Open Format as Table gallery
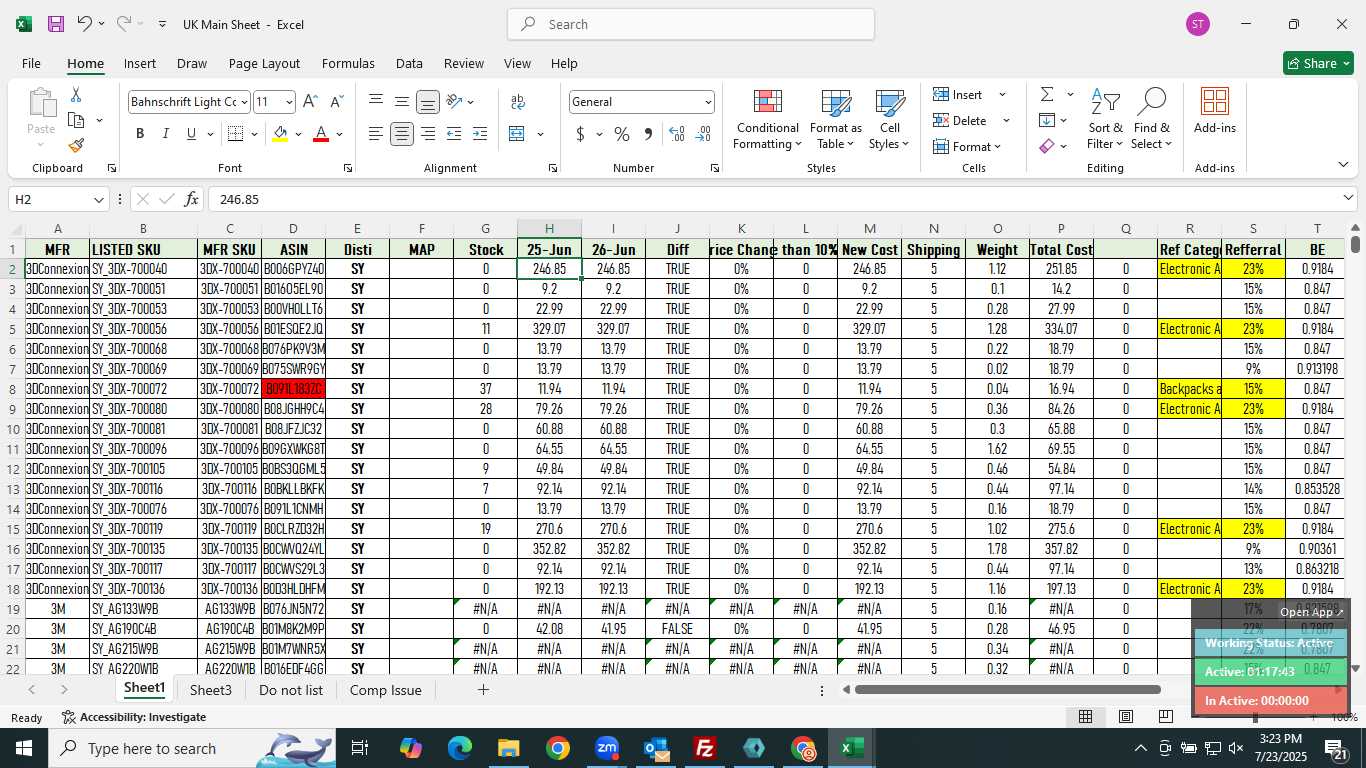Viewport: 1366px width, 768px height. pyautogui.click(x=836, y=119)
